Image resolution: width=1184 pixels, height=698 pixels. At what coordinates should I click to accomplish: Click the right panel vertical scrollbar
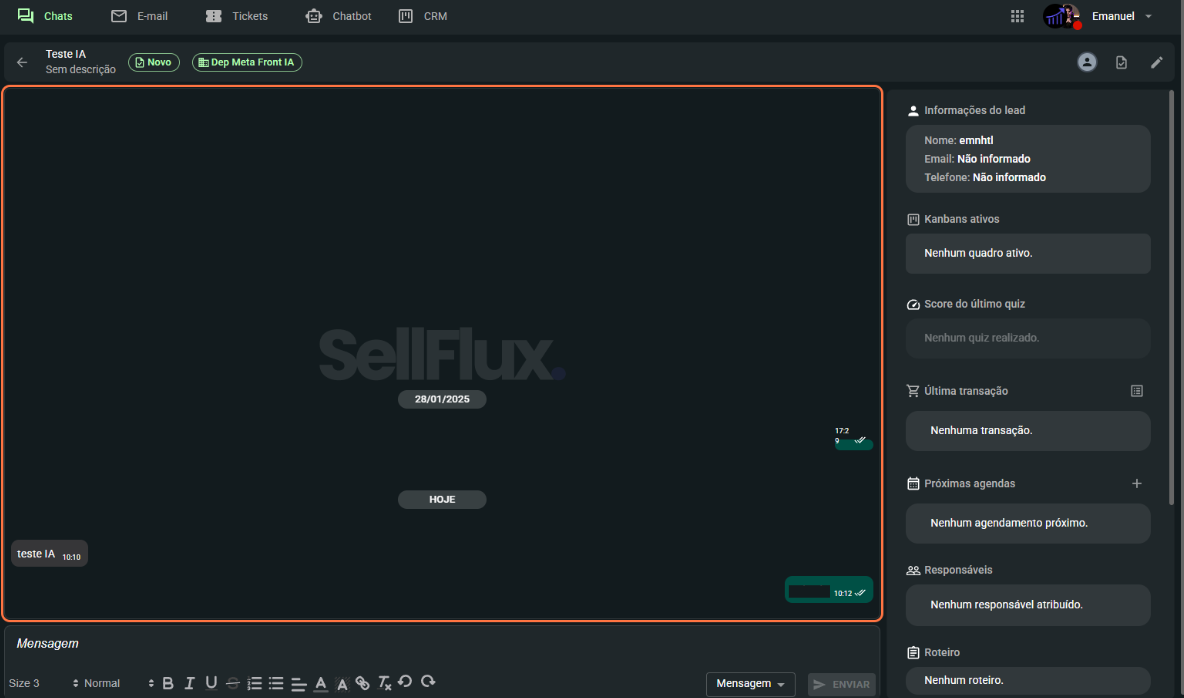coord(1171,298)
